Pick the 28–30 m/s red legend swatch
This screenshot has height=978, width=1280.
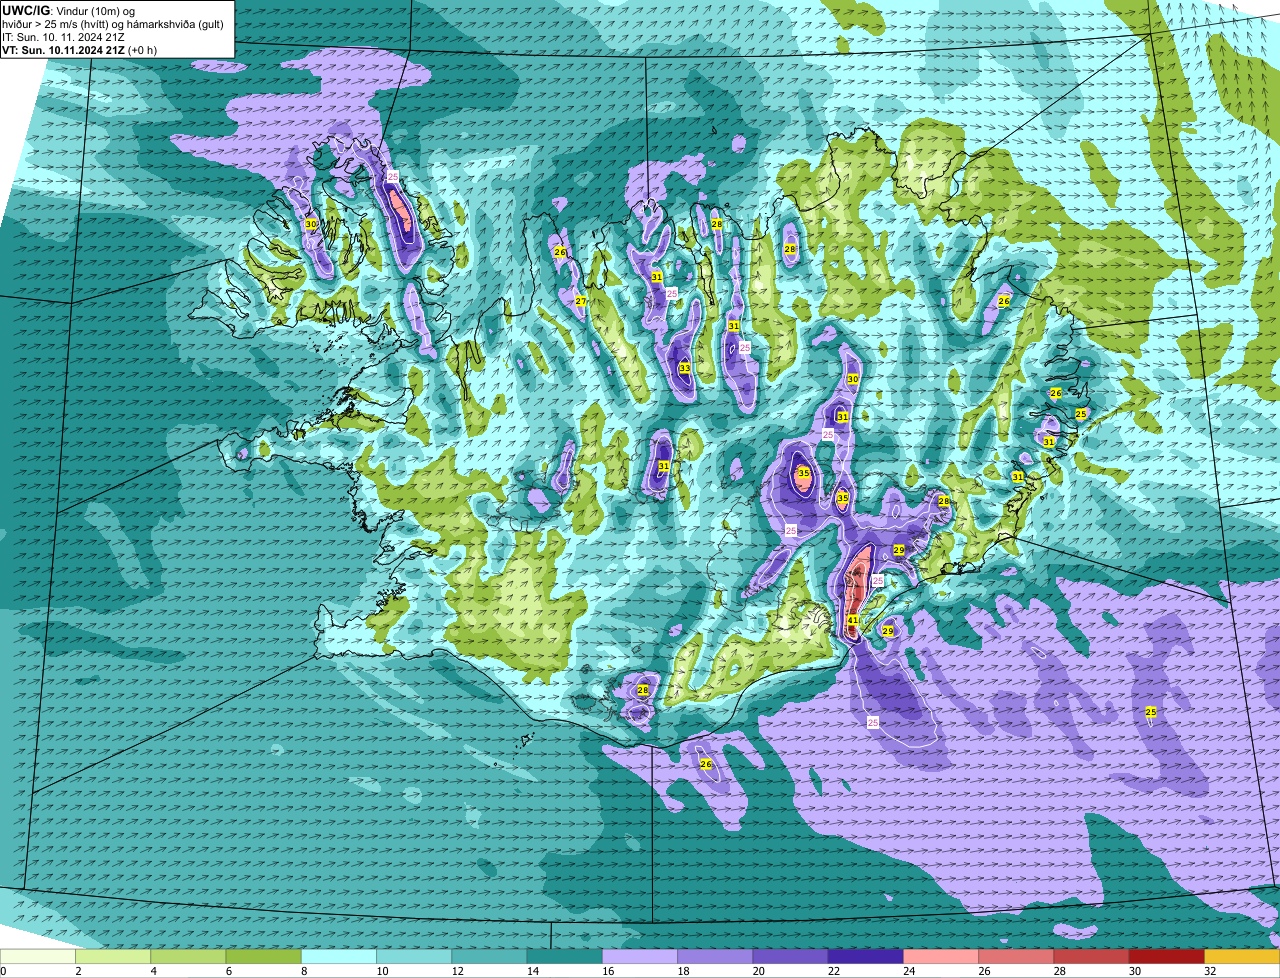click(1091, 956)
